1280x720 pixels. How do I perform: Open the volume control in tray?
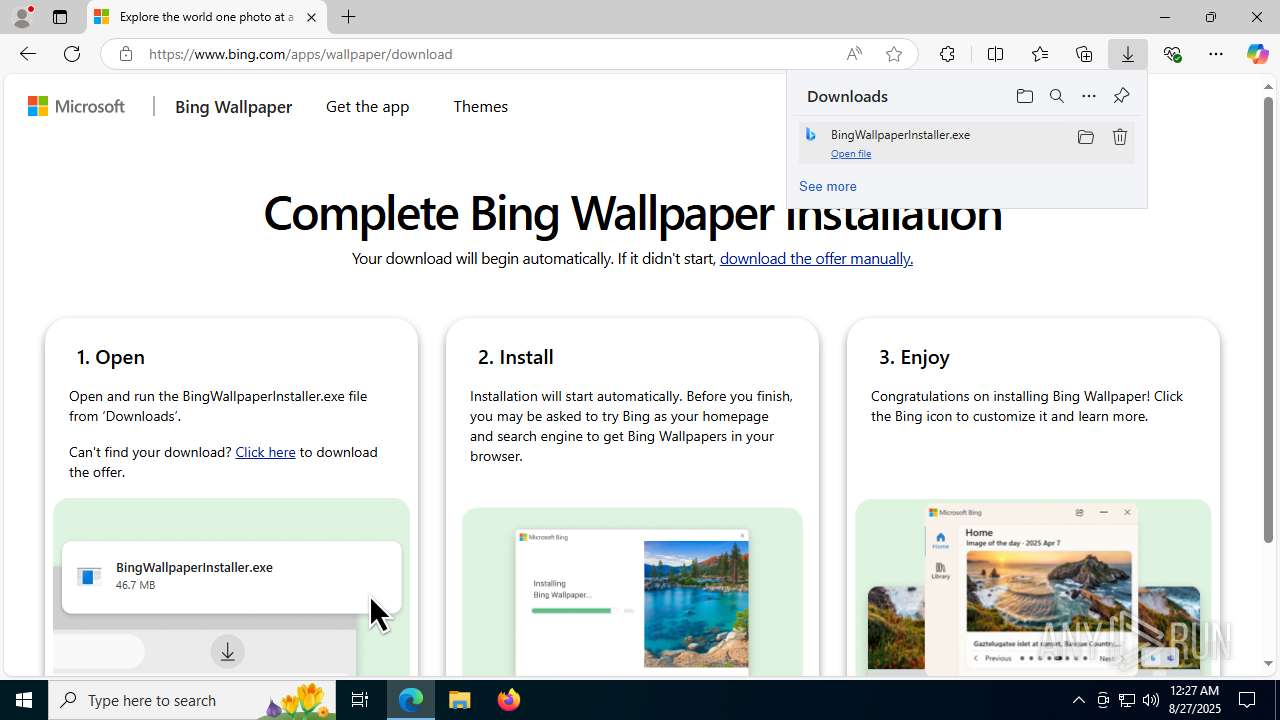tap(1150, 700)
